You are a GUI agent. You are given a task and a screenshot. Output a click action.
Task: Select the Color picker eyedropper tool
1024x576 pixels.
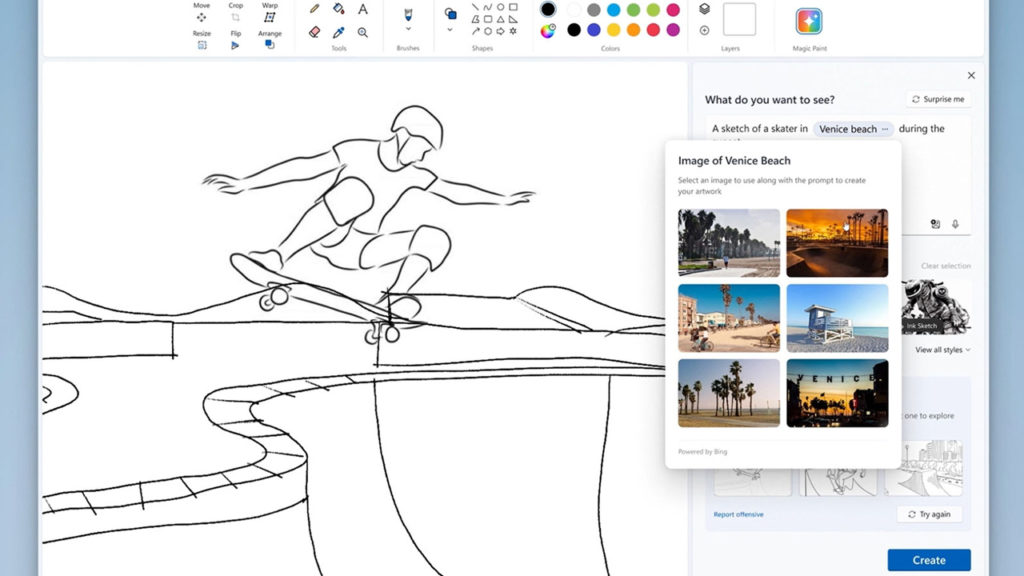pyautogui.click(x=338, y=32)
